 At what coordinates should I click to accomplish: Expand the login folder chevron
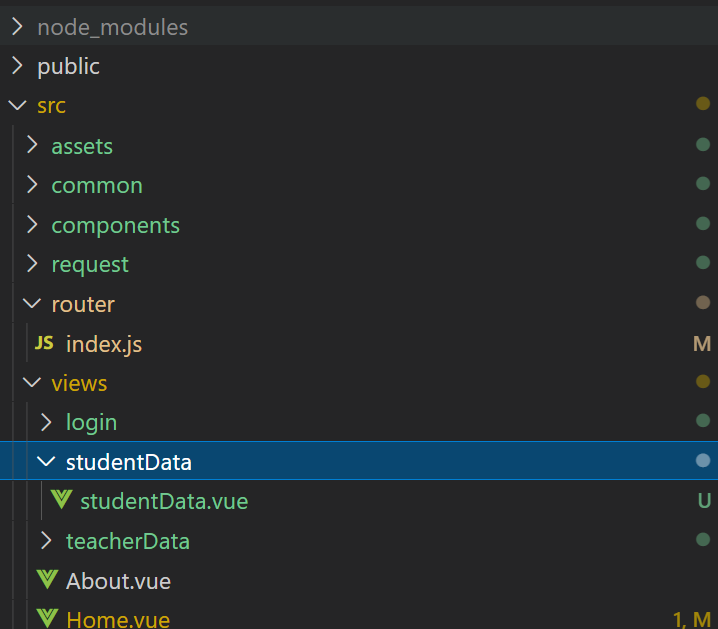[x=47, y=422]
